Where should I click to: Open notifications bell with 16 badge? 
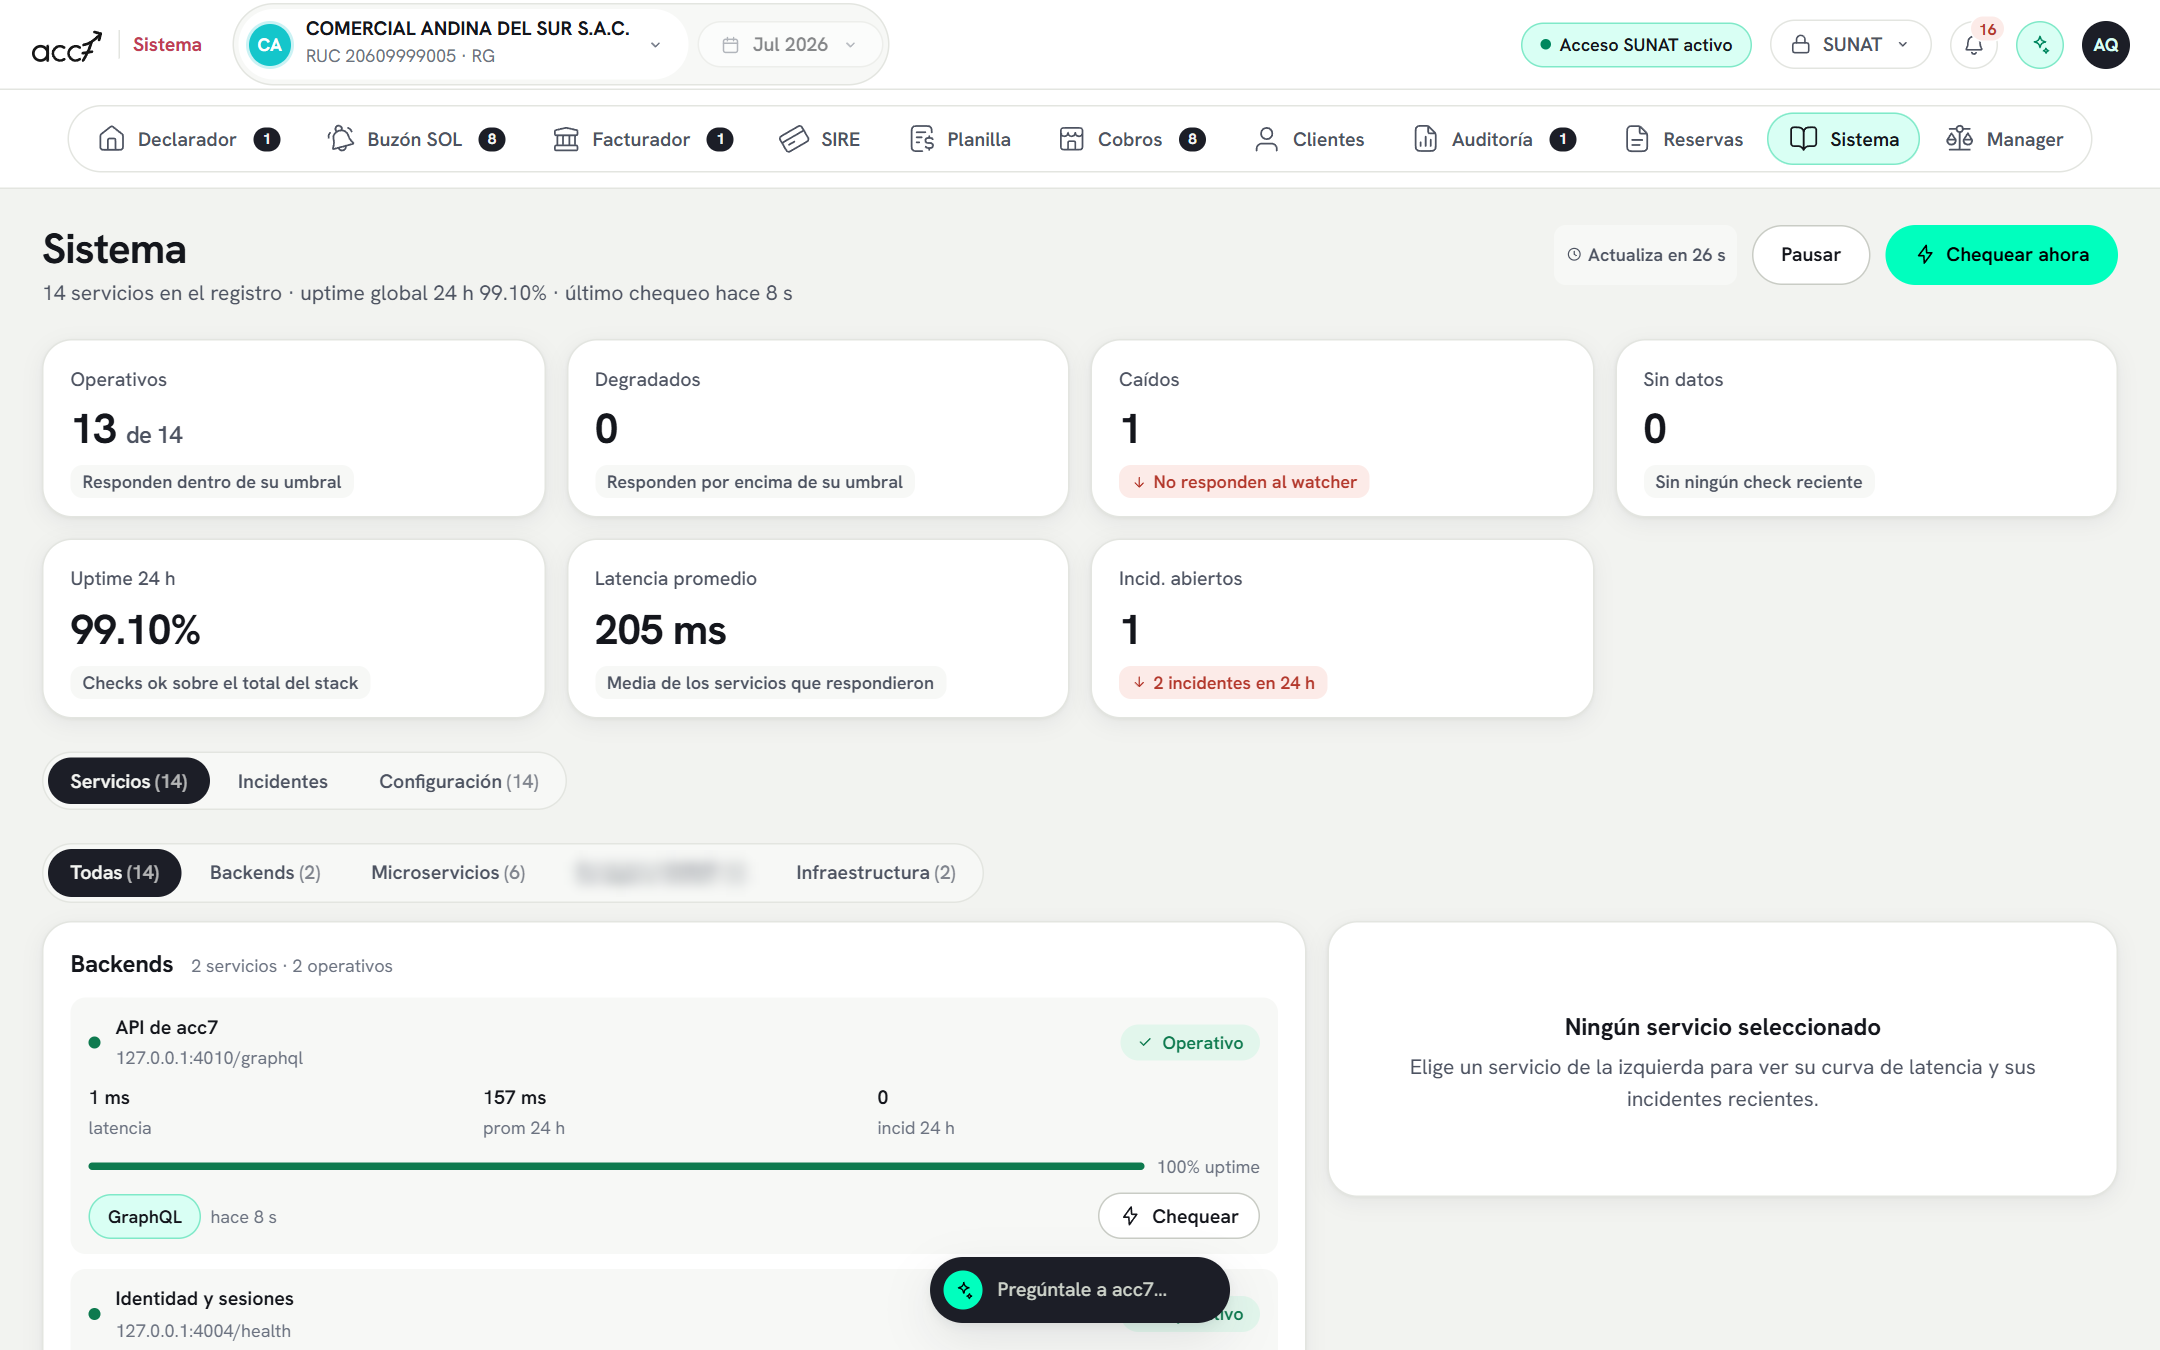[1973, 45]
